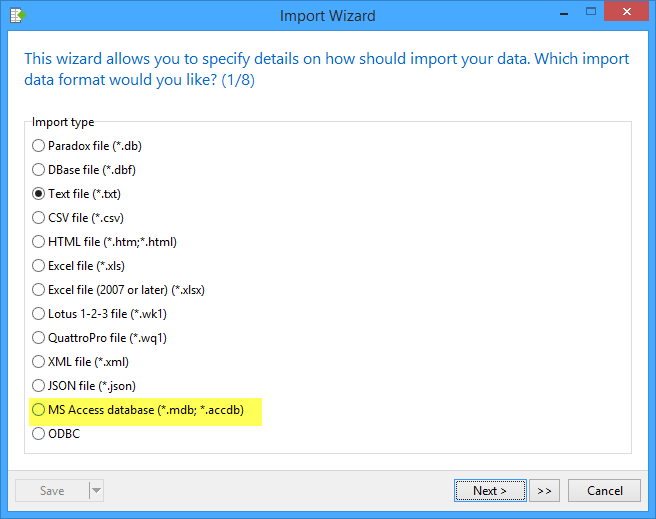Choose MS Access database (*.mdb; *.accdb)
This screenshot has height=519, width=656.
[x=39, y=410]
